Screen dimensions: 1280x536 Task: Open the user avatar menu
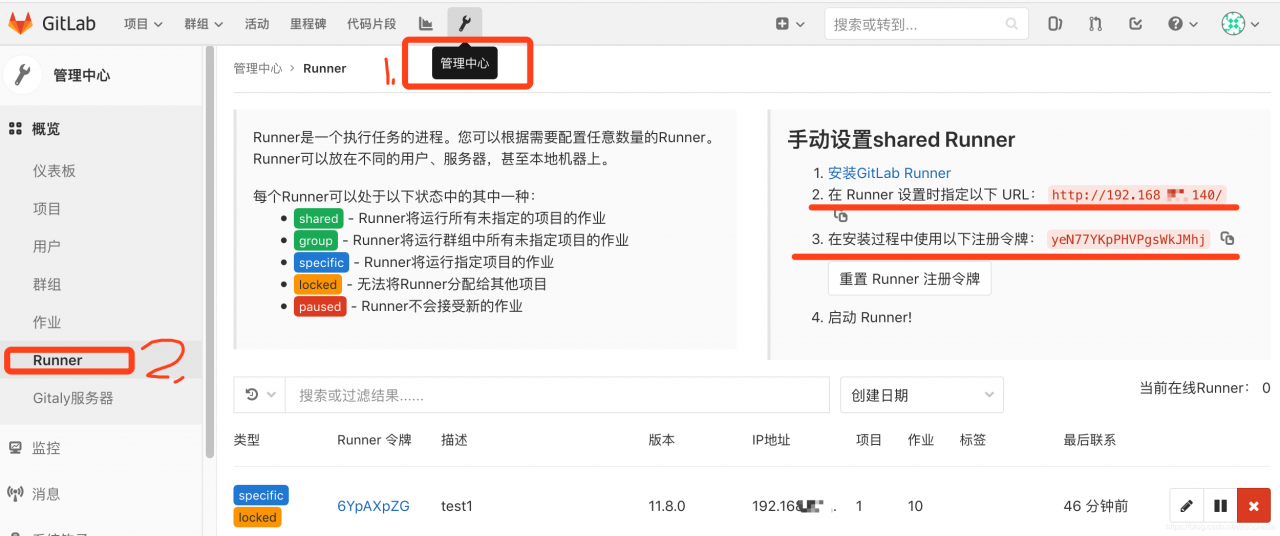tap(1240, 24)
